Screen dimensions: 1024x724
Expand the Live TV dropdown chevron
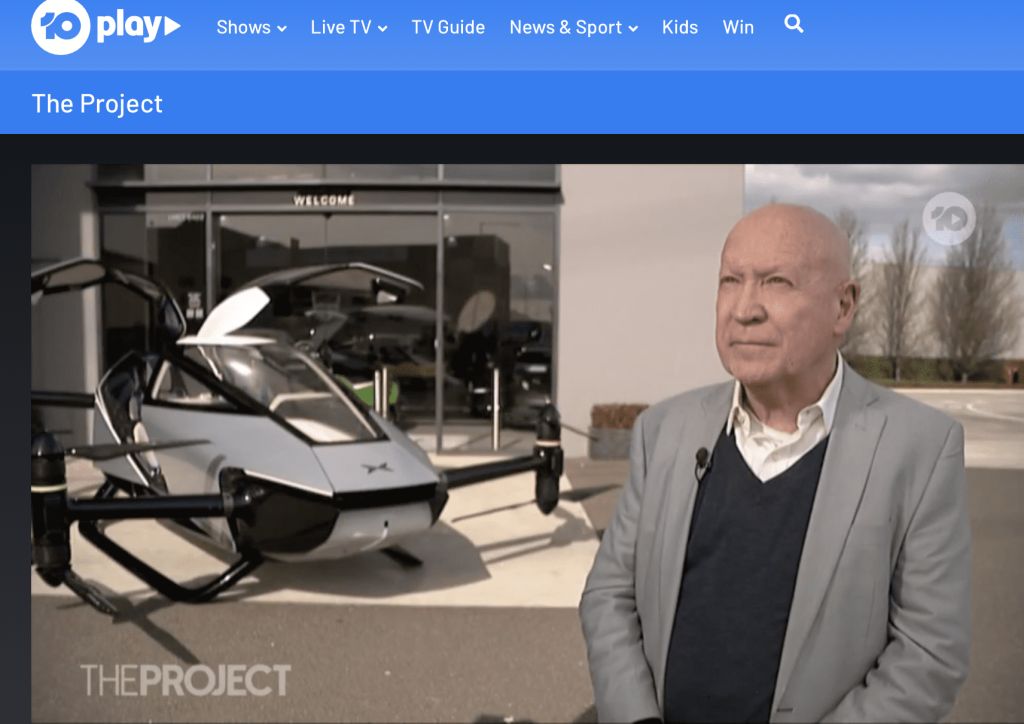382,29
